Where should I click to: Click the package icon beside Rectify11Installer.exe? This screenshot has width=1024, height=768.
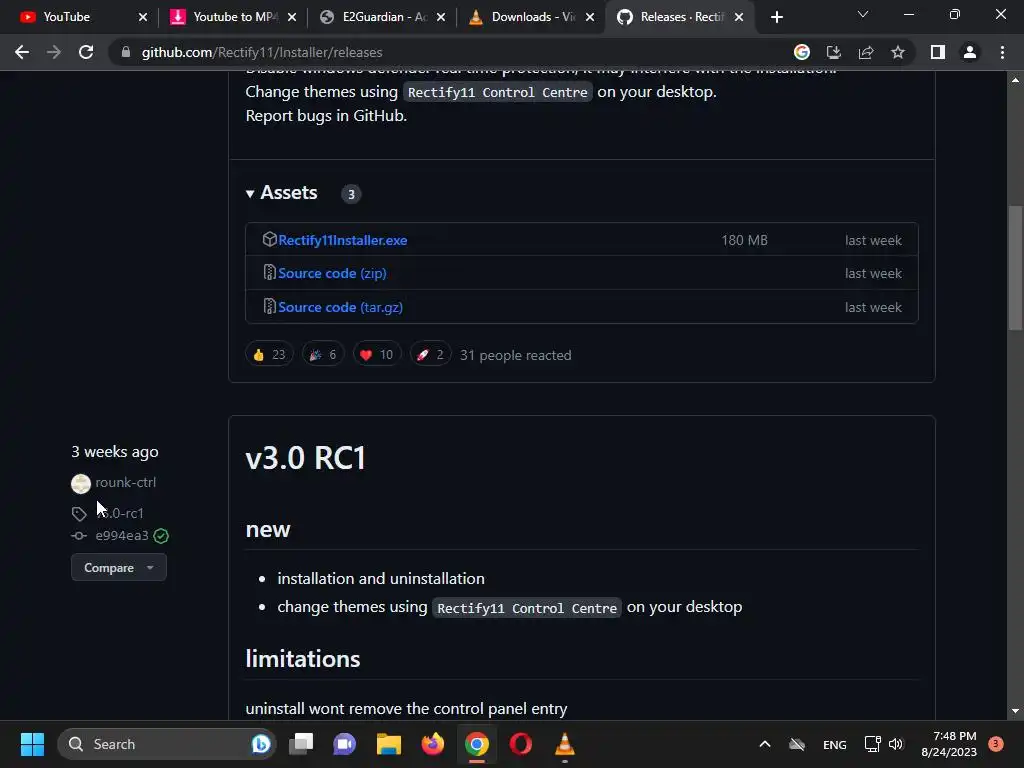point(269,239)
